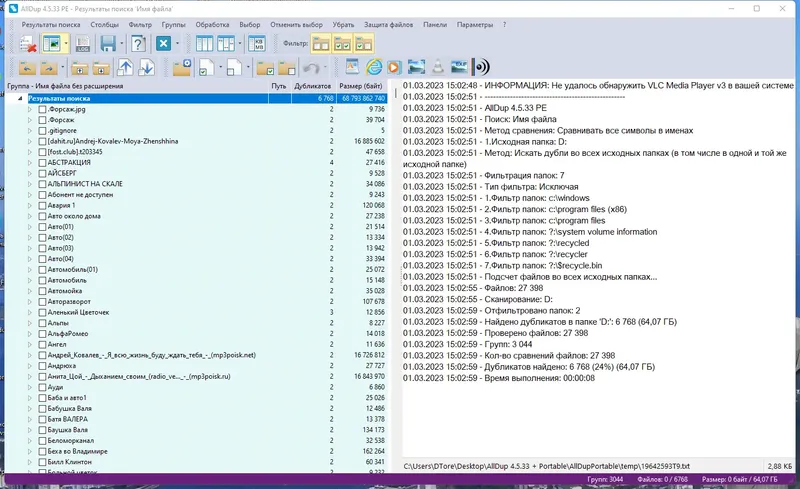
Task: Expand the Бабушка Валя group
Action: tap(30, 409)
